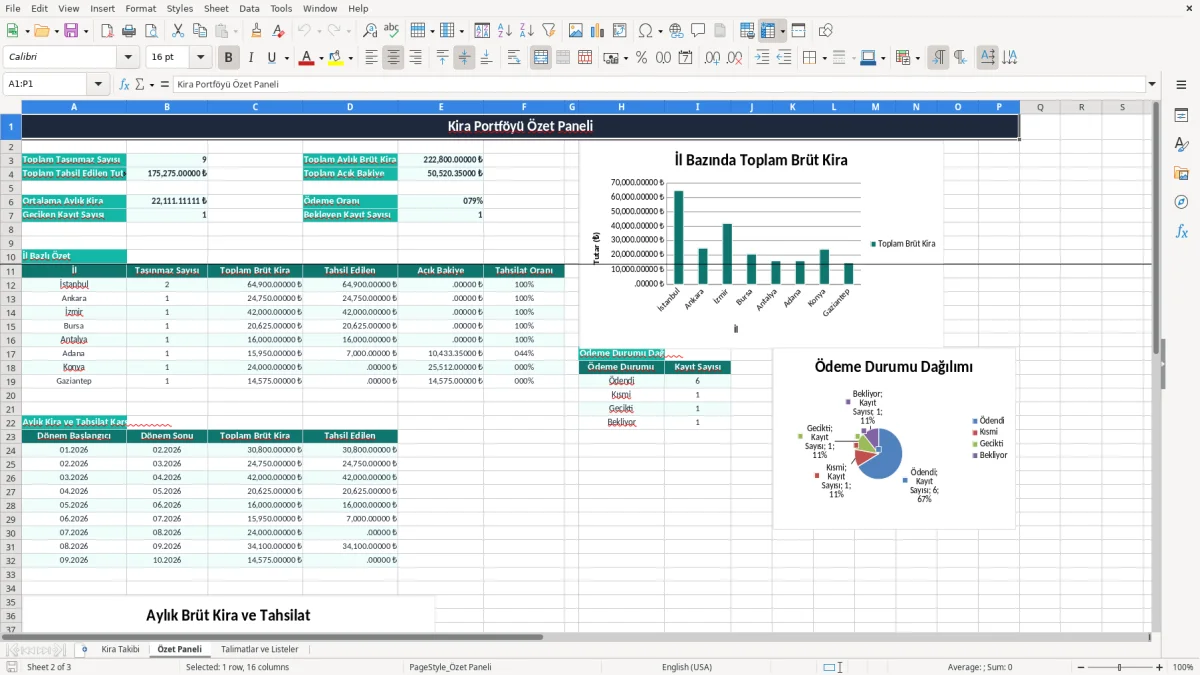Image resolution: width=1200 pixels, height=675 pixels.
Task: Open the Sheet menu
Action: click(216, 8)
